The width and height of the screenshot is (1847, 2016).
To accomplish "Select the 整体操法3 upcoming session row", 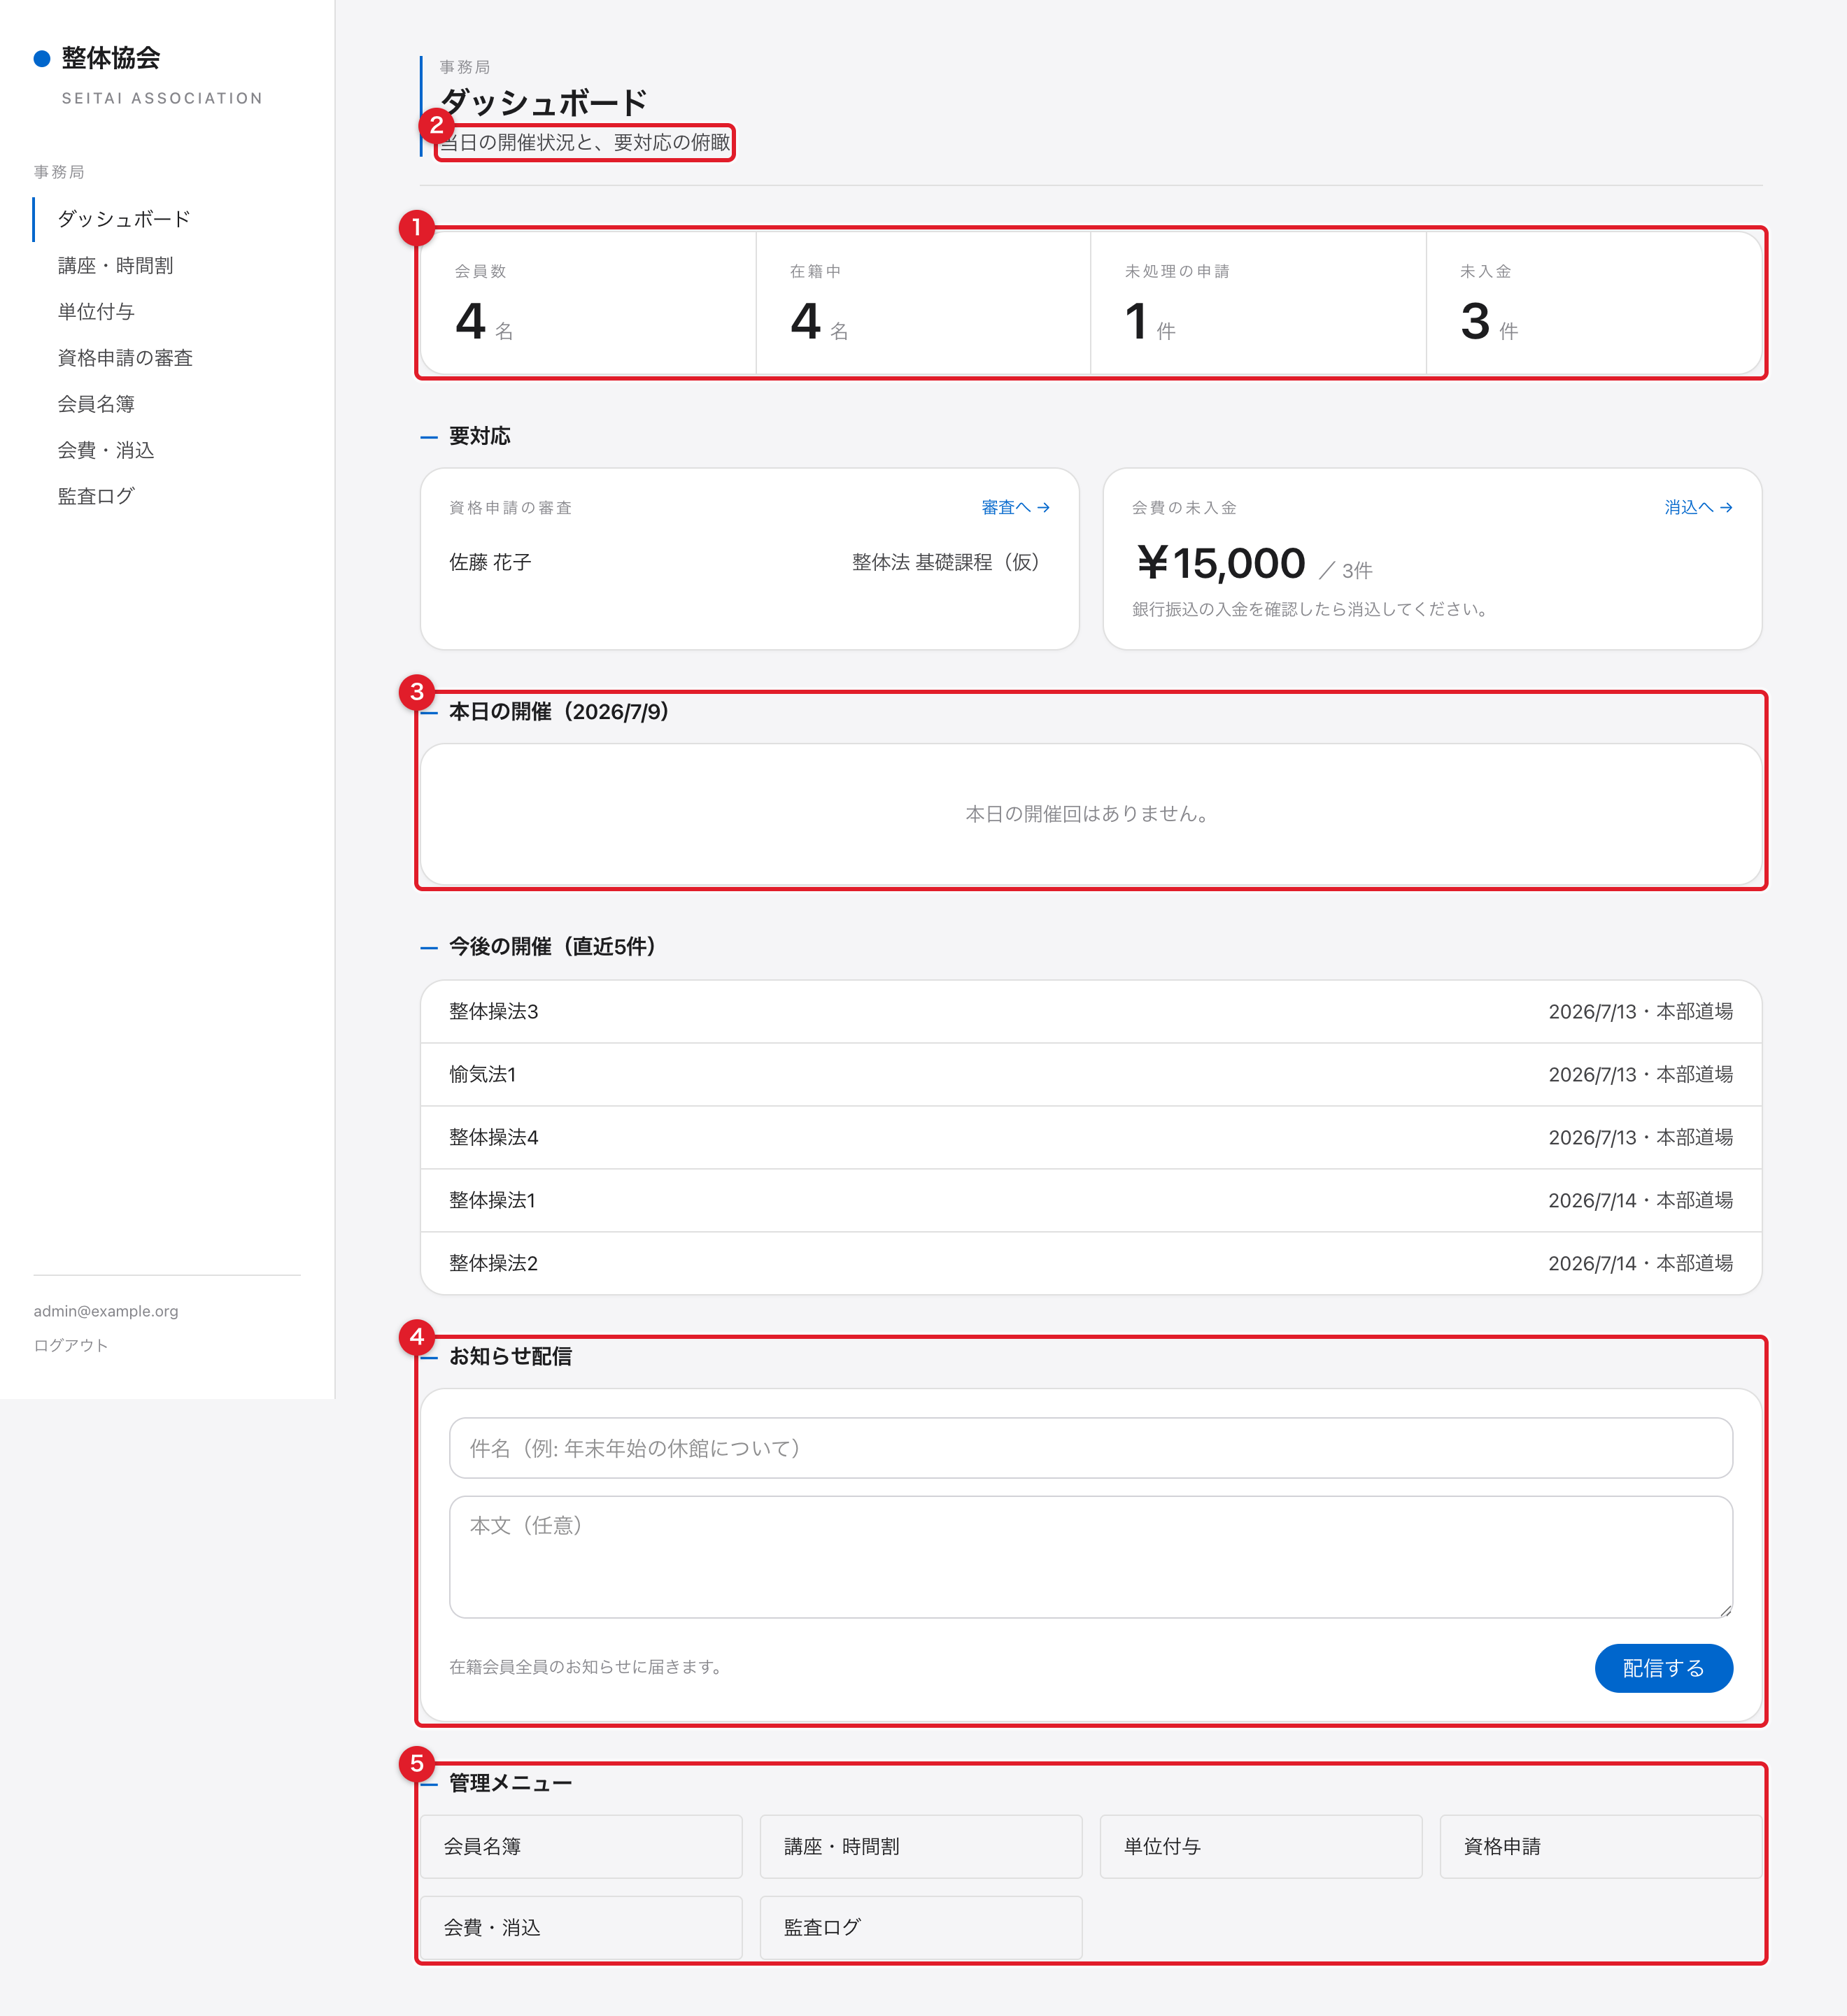I will click(1091, 1011).
